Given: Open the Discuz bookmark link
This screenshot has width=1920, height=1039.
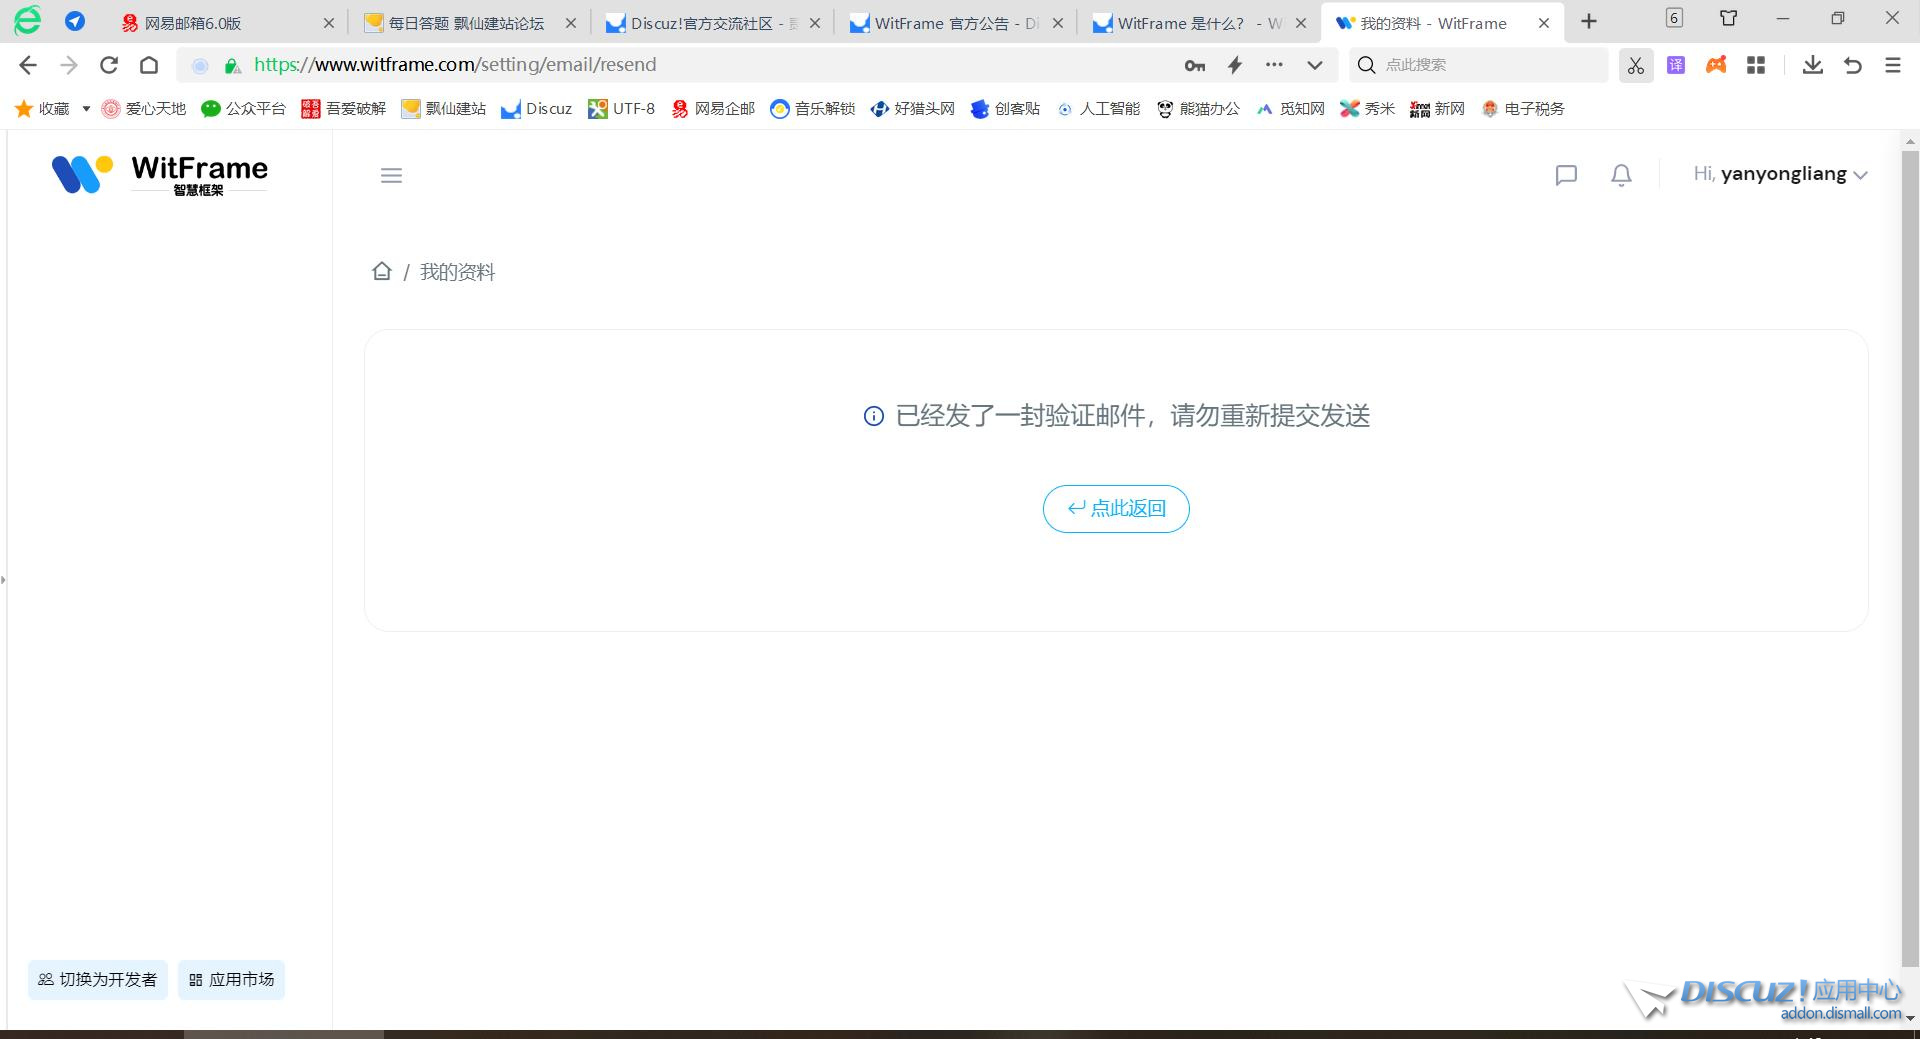Looking at the screenshot, I should click(x=537, y=109).
